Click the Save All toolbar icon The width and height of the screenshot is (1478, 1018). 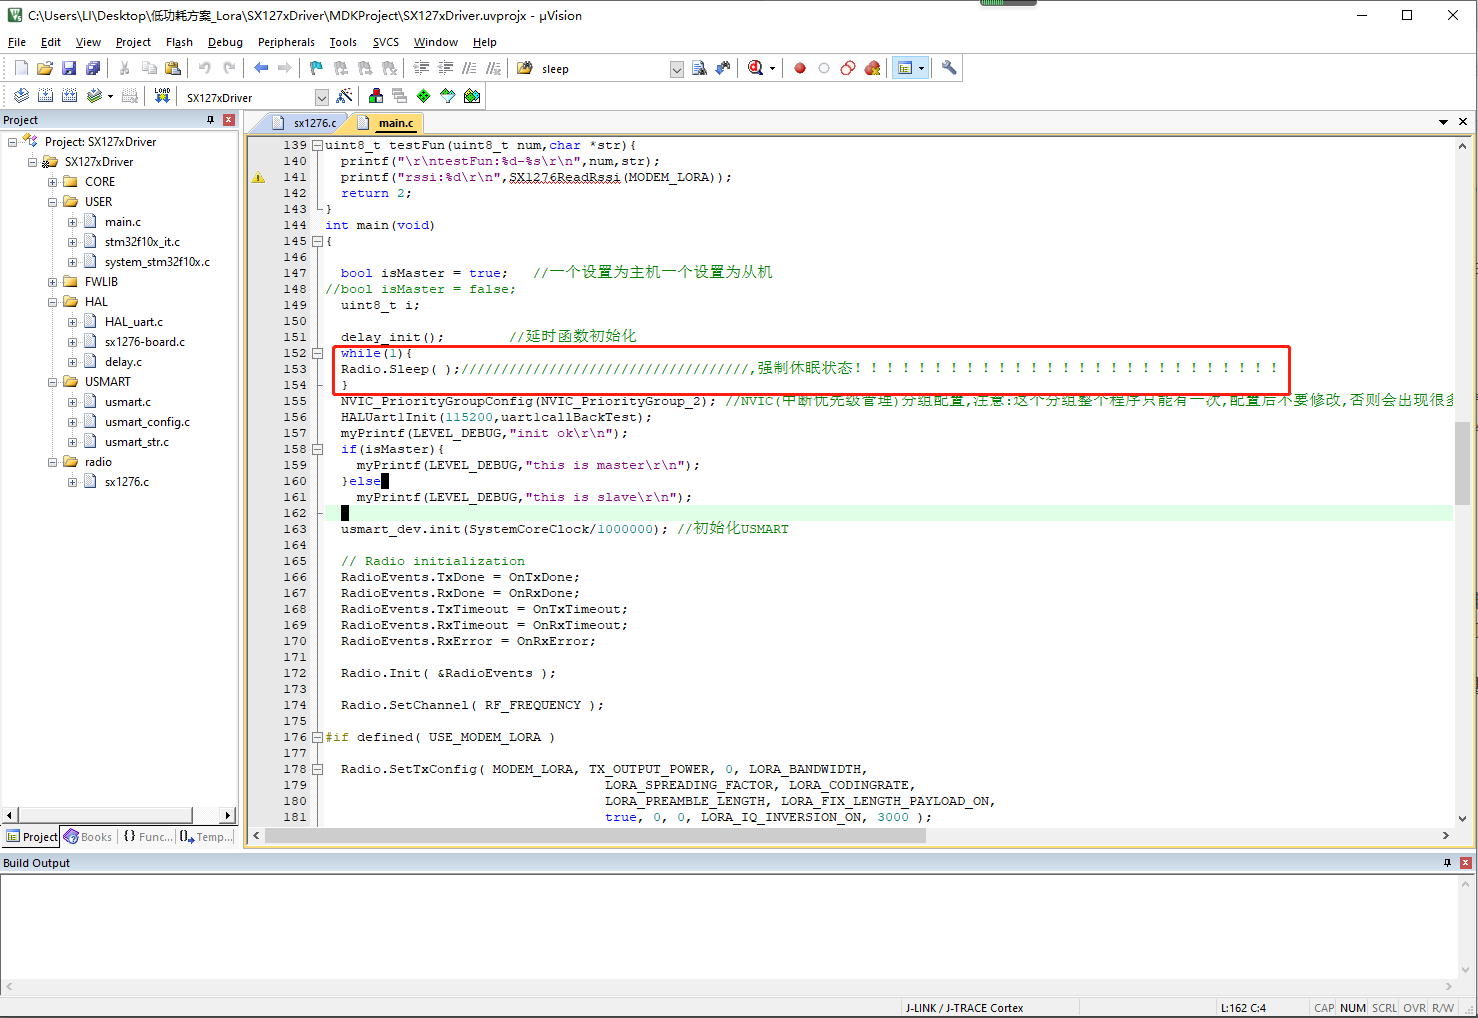[x=93, y=68]
